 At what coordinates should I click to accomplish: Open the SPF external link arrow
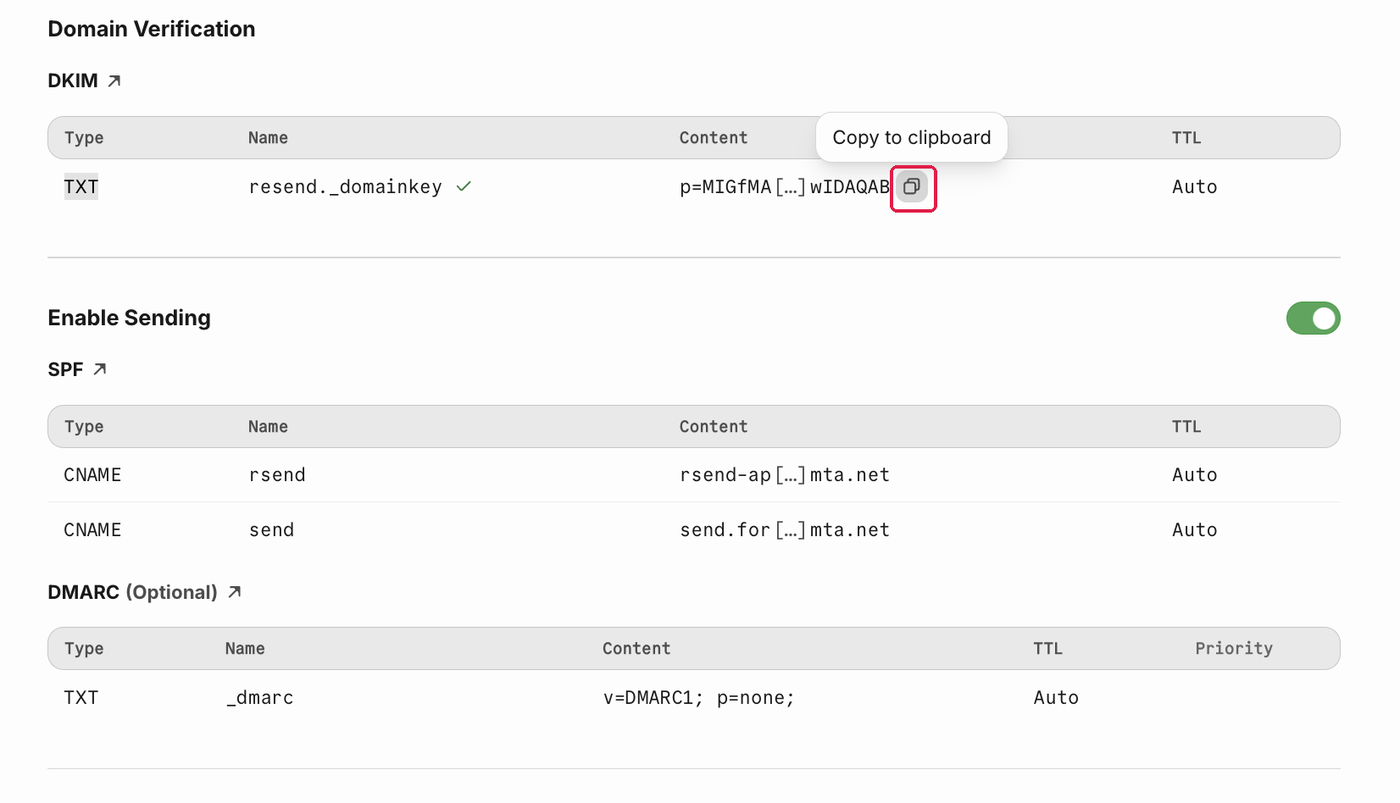(99, 369)
